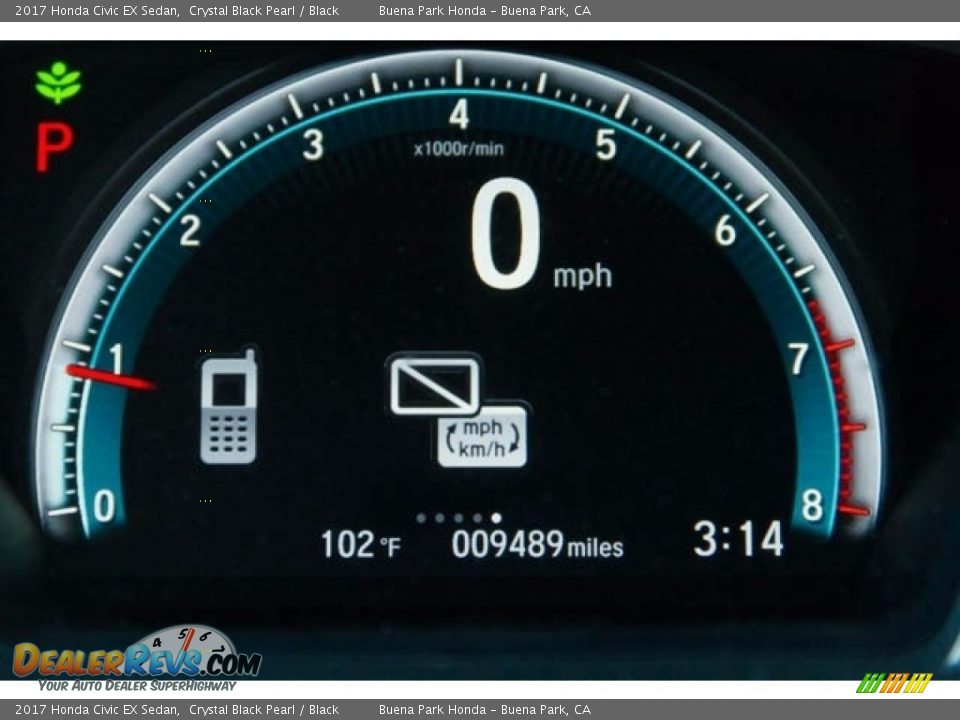Click the x1000r/min label
Screen dimensions: 960x720
pyautogui.click(x=459, y=149)
